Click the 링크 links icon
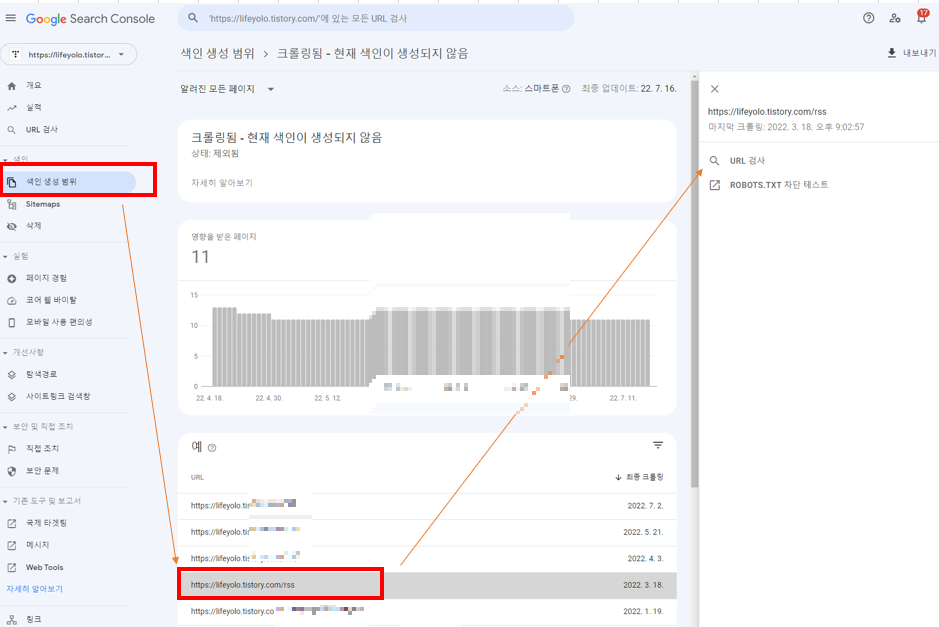The image size is (939, 627). point(11,620)
